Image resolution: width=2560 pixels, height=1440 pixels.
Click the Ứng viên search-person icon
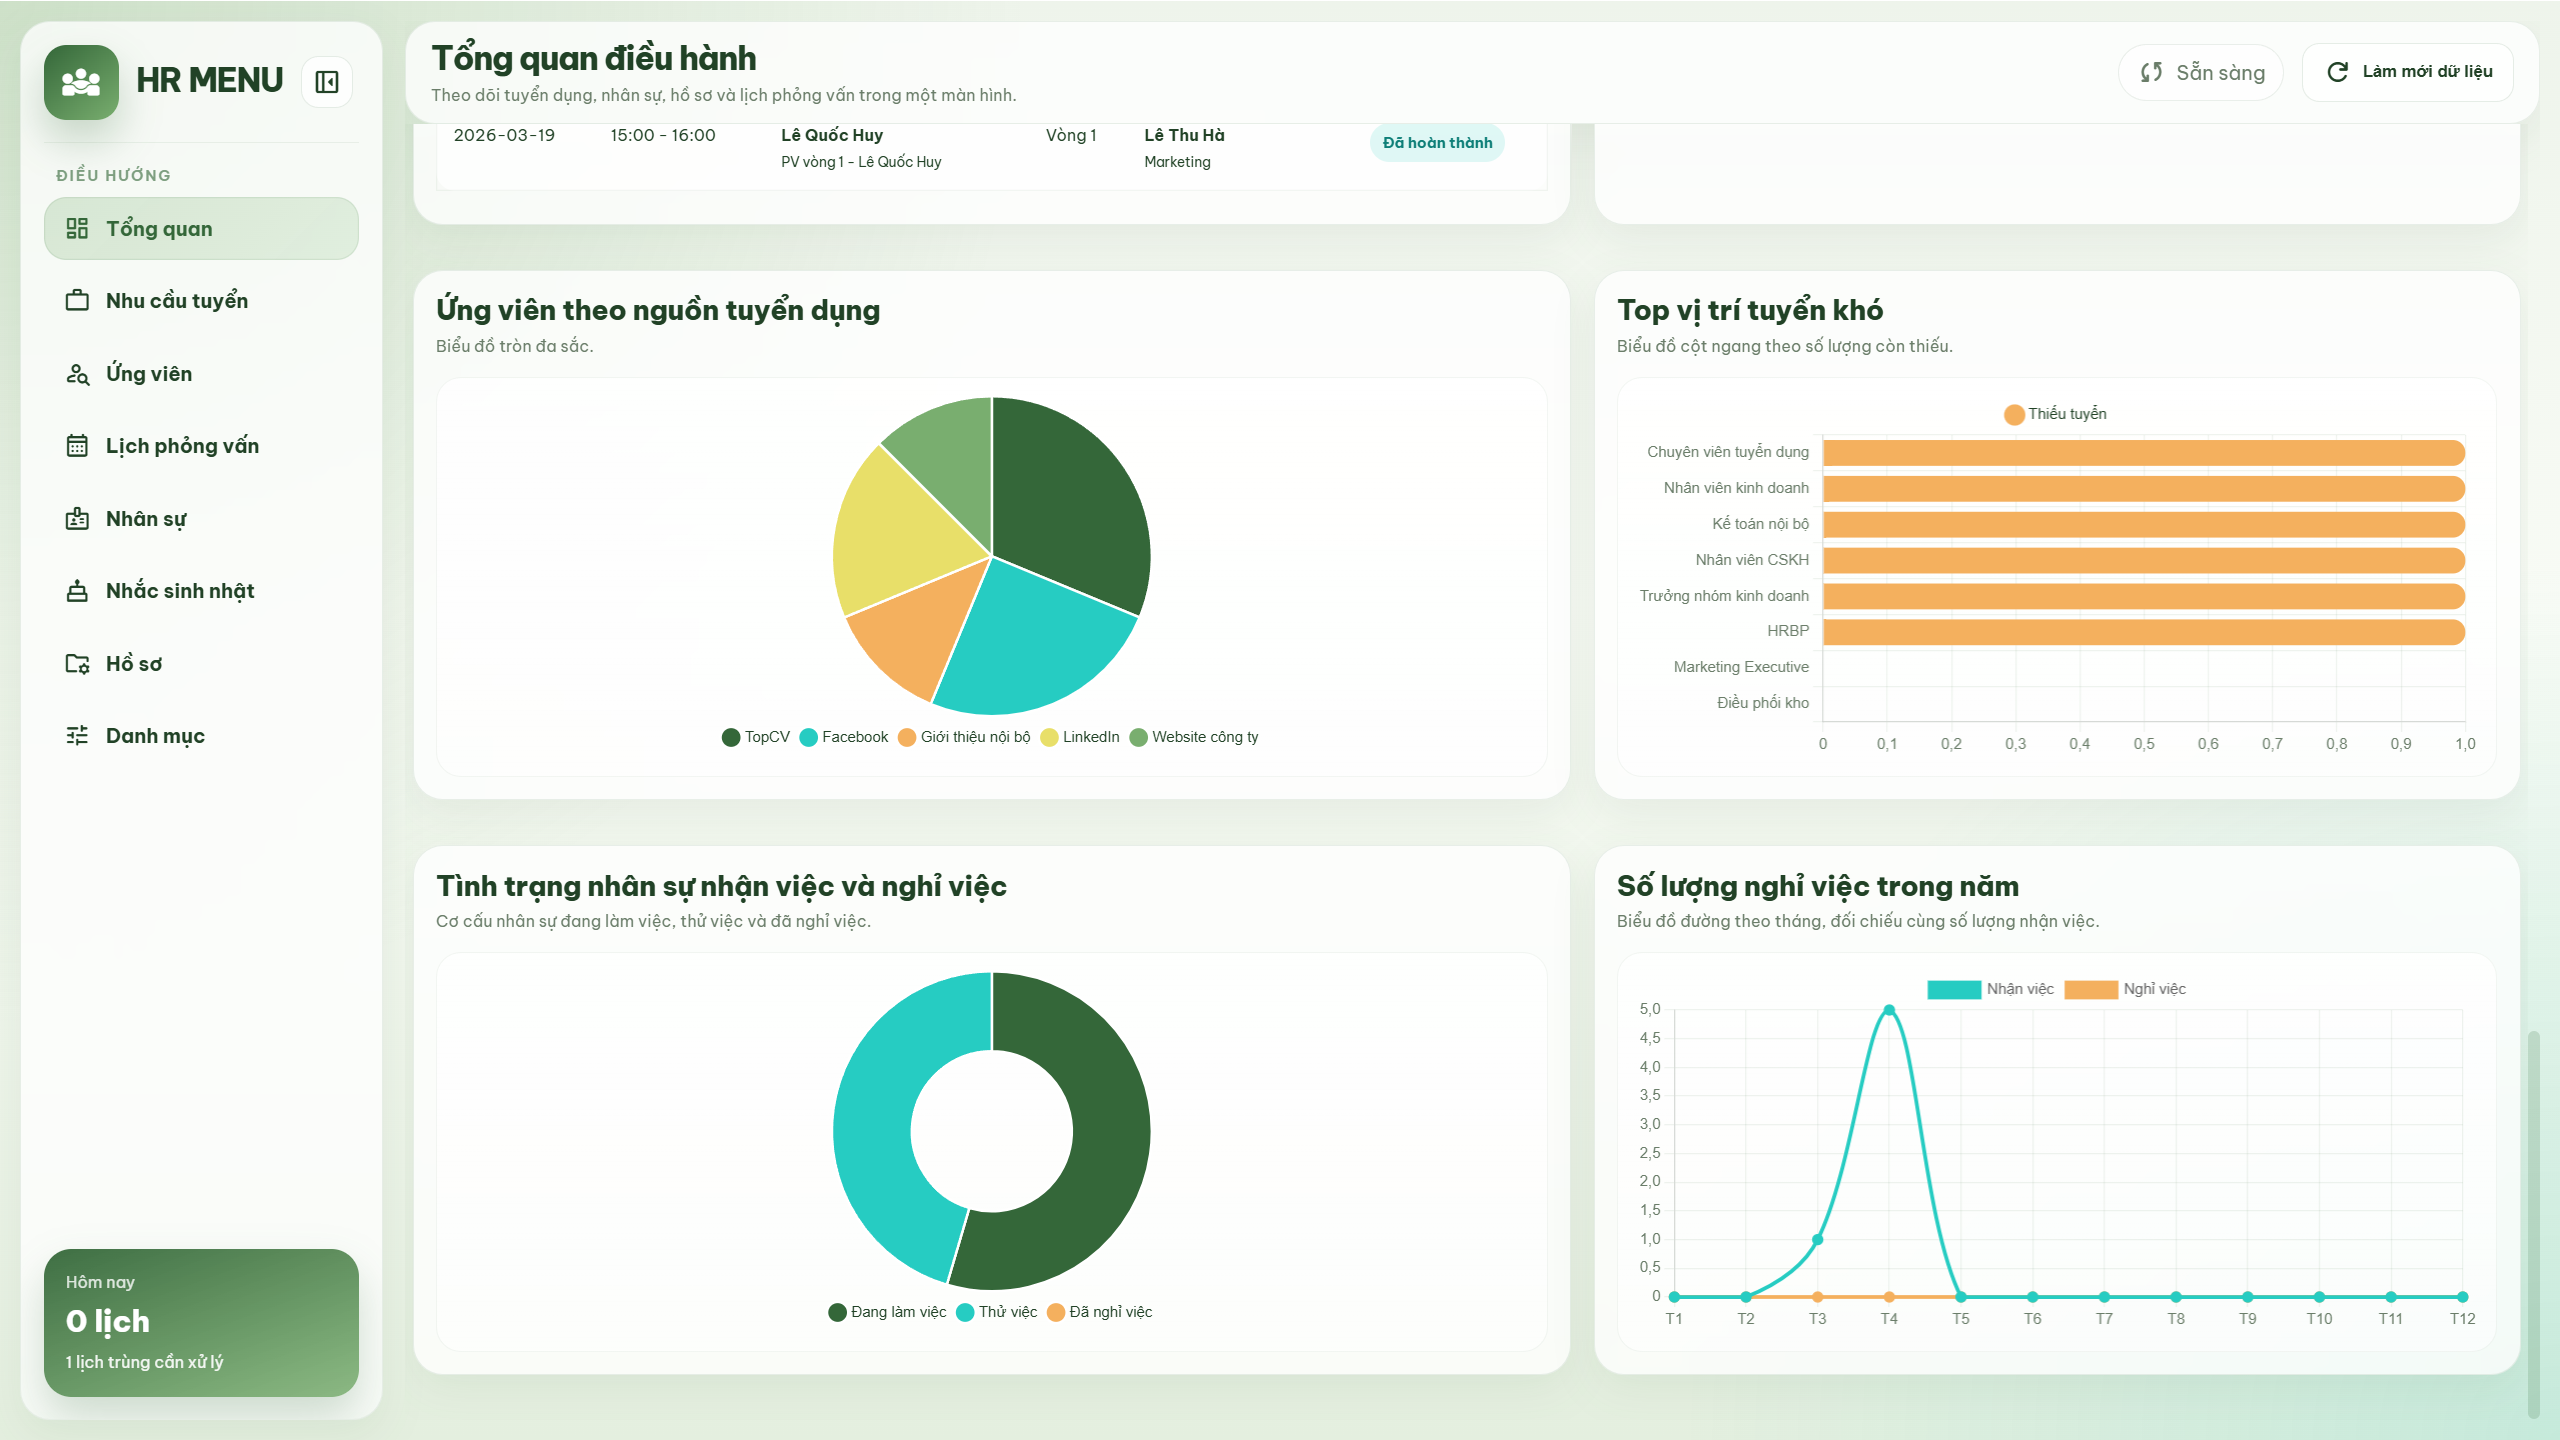pyautogui.click(x=77, y=374)
